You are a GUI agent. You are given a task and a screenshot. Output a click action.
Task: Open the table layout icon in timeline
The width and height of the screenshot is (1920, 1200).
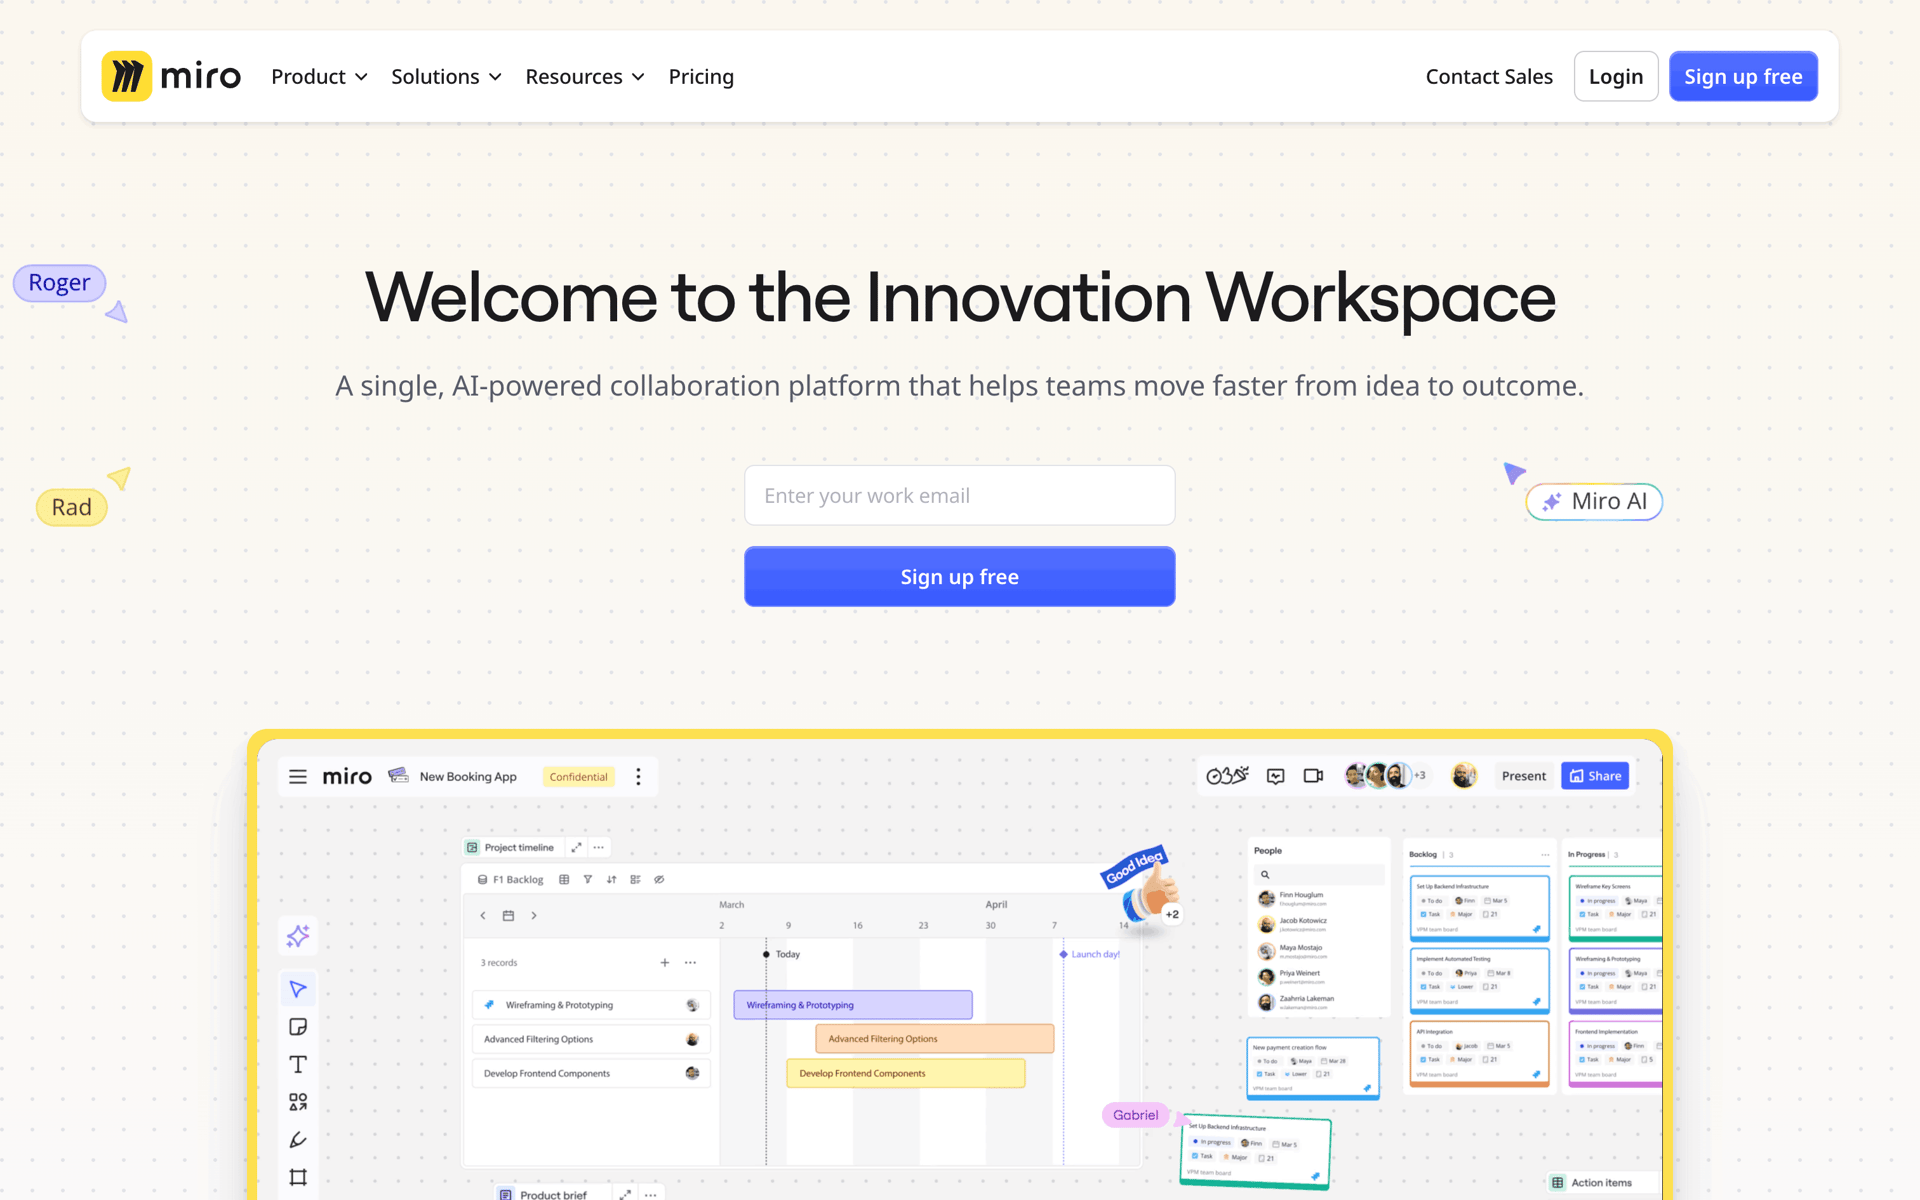[564, 880]
